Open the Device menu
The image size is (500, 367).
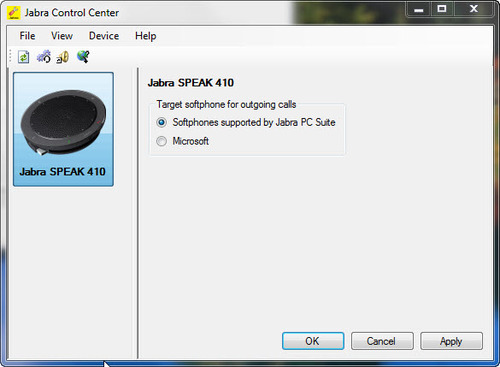[x=104, y=36]
